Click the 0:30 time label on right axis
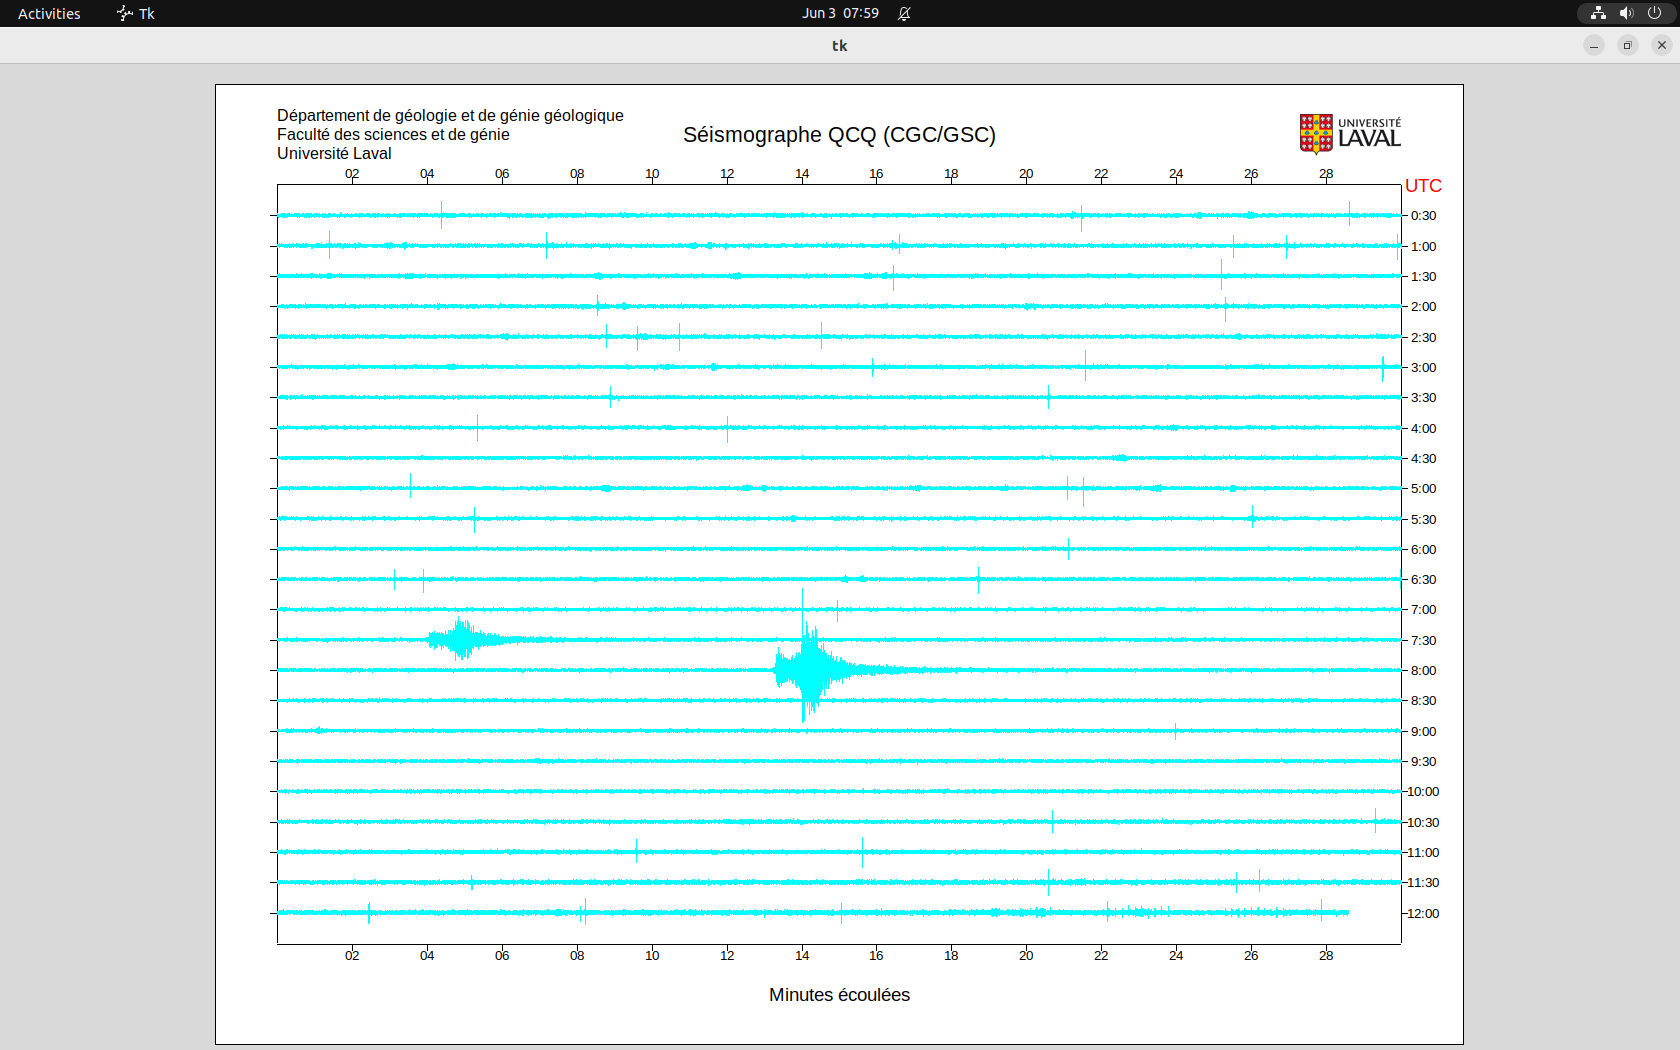Viewport: 1680px width, 1050px height. [x=1423, y=216]
